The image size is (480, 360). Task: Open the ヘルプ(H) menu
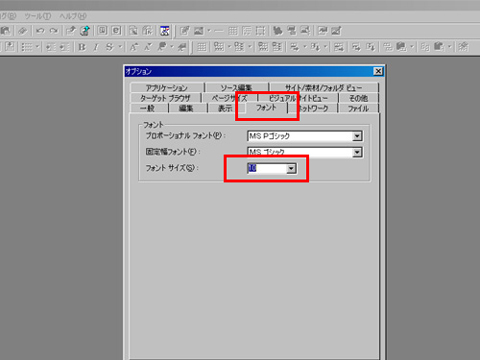pyautogui.click(x=73, y=16)
